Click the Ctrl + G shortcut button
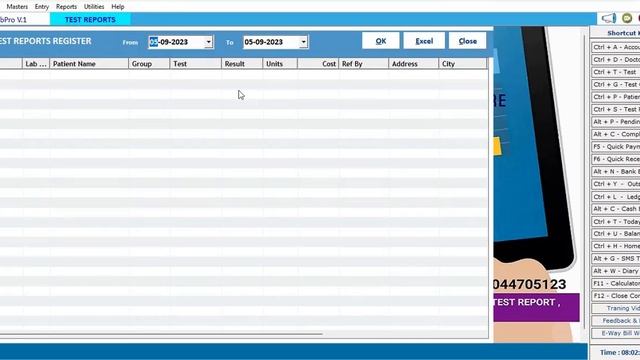 tap(616, 84)
